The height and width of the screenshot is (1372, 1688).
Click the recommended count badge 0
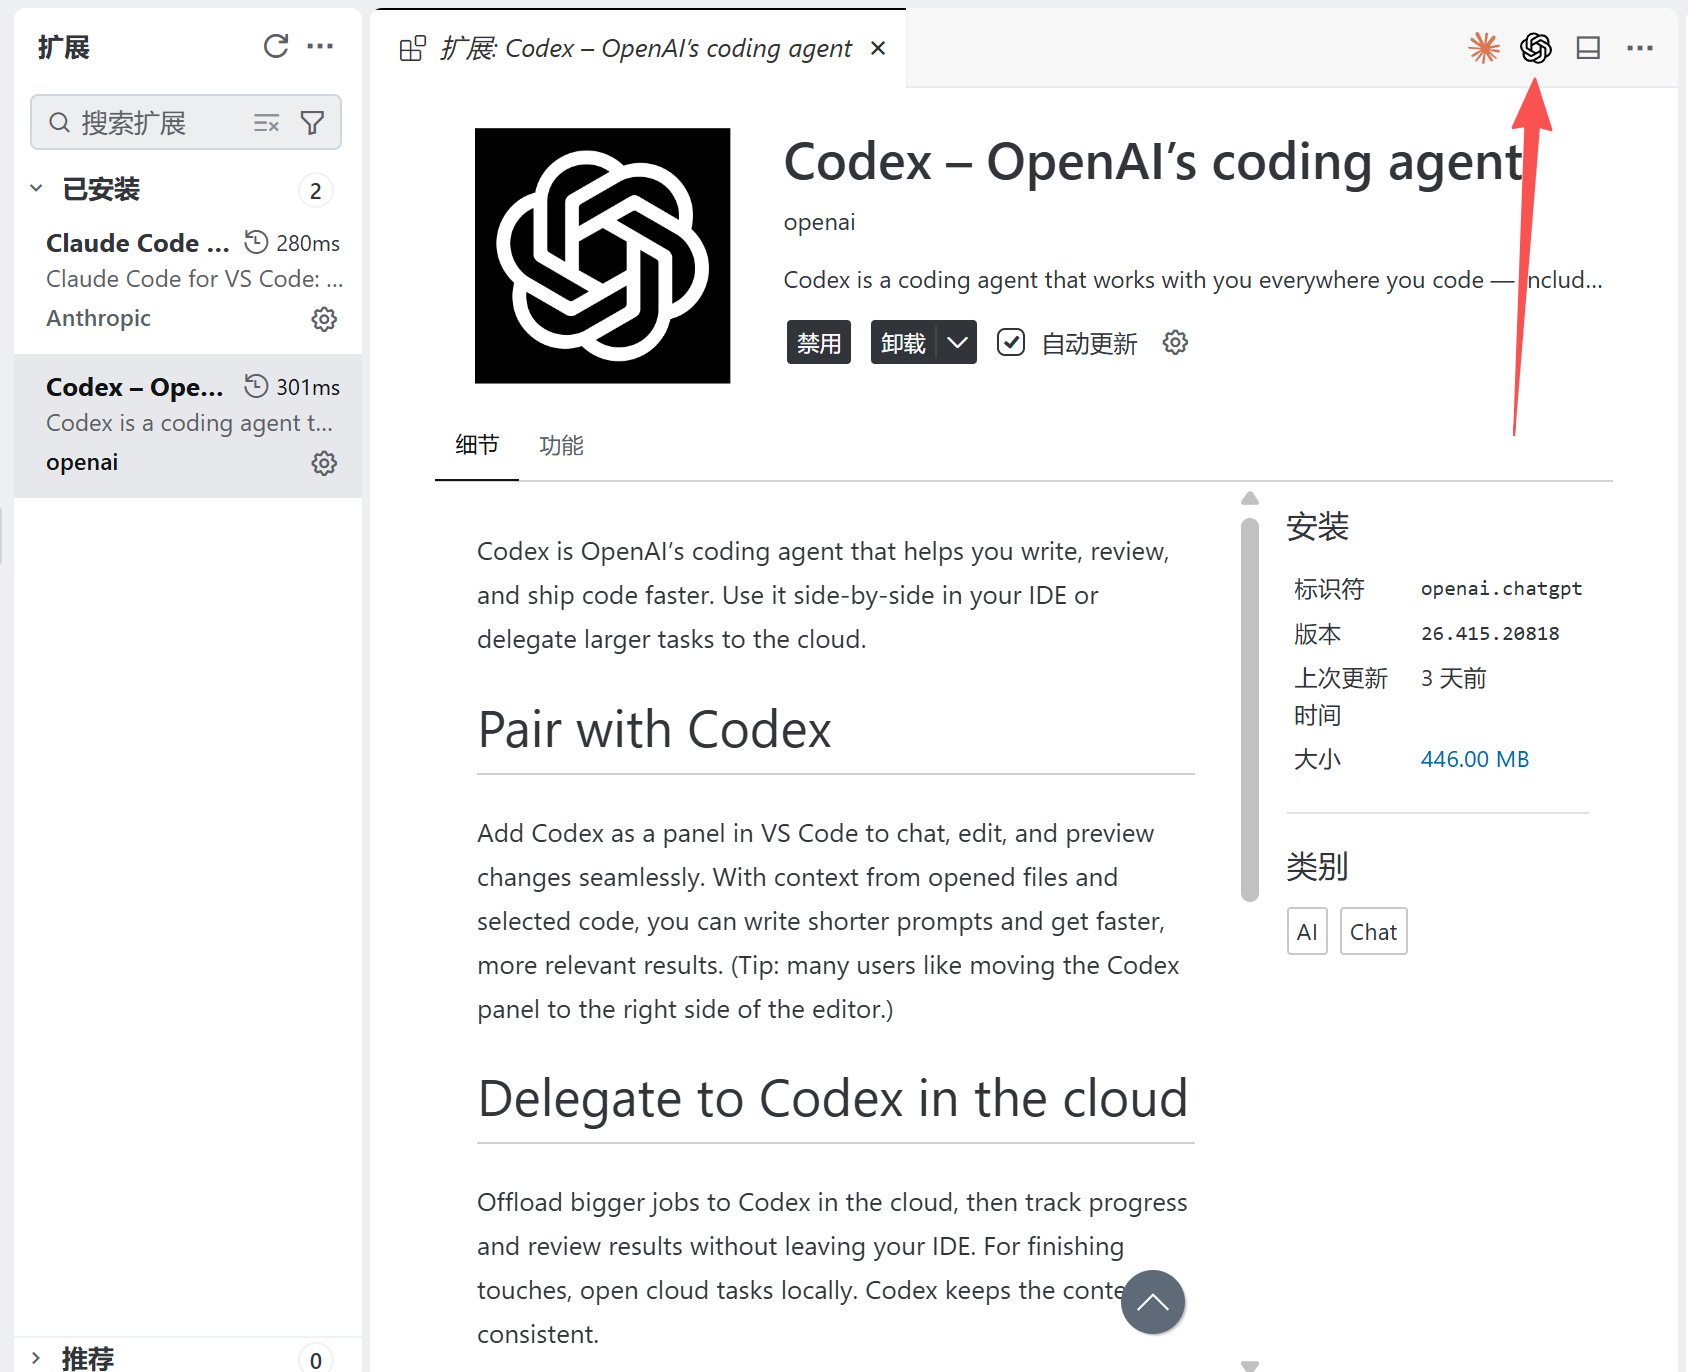point(316,1359)
